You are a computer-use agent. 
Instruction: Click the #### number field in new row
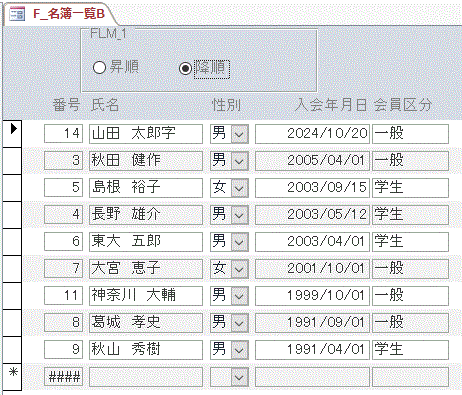pos(63,377)
